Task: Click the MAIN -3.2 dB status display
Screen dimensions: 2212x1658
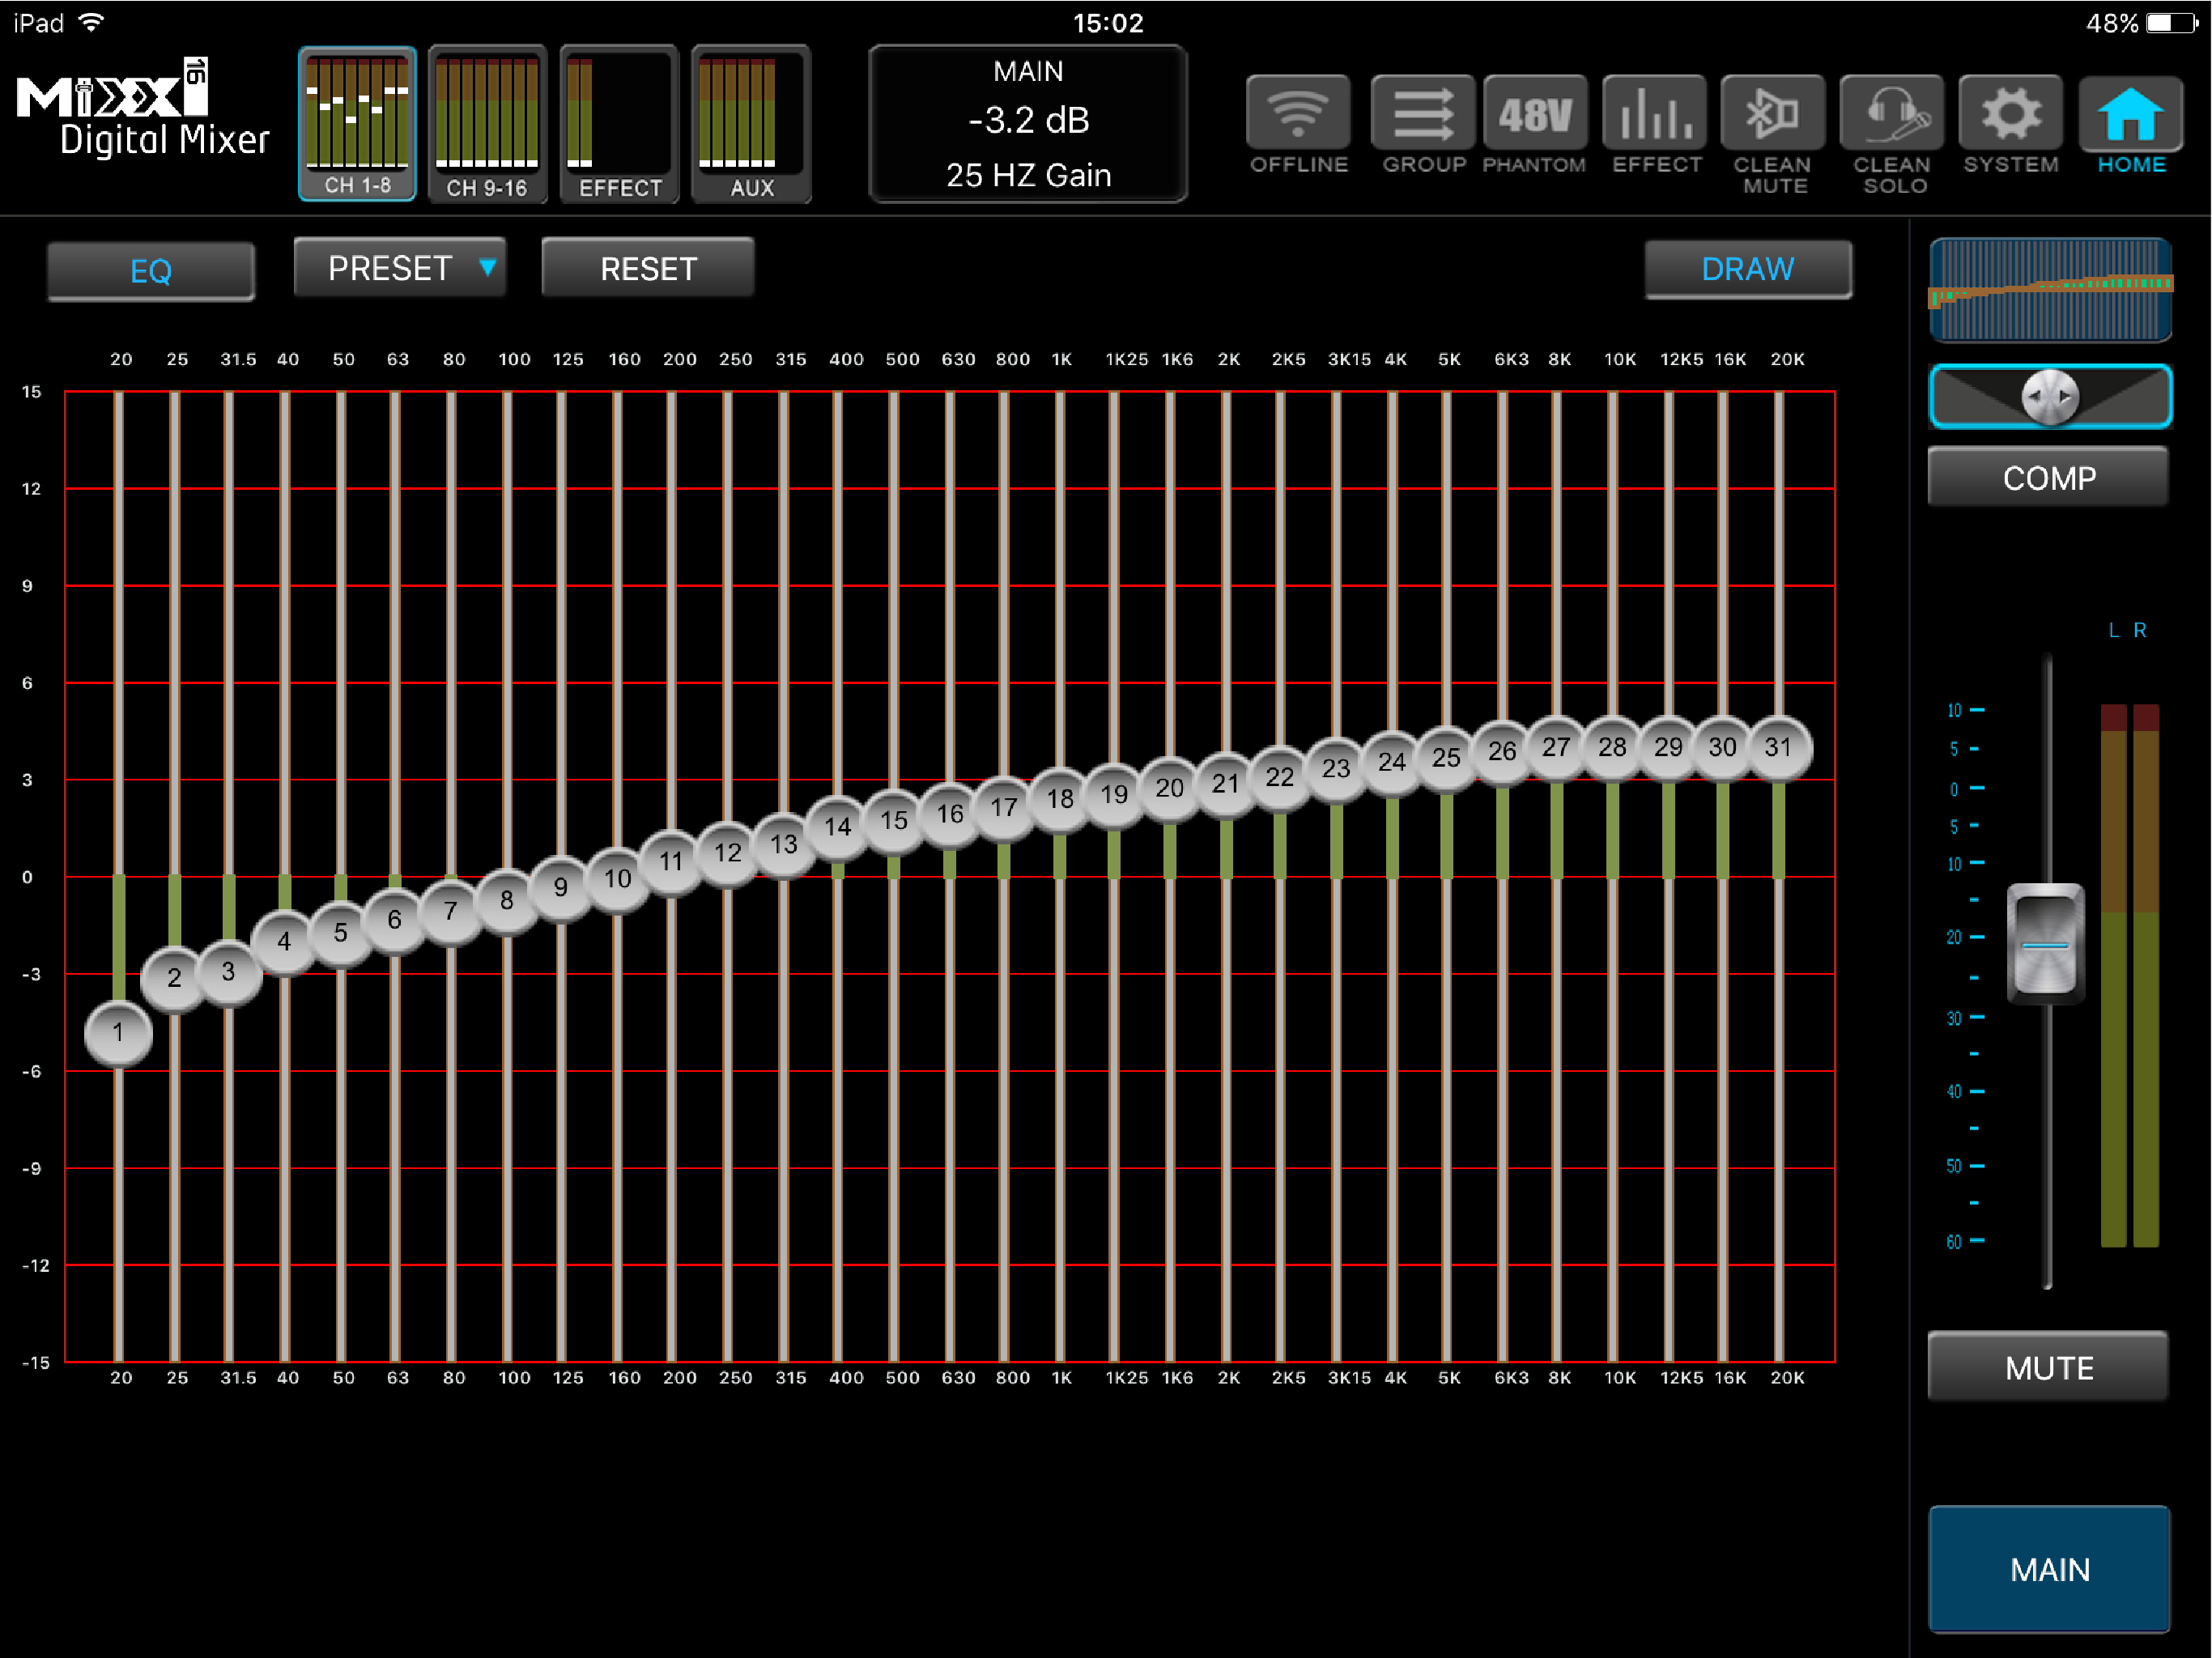Action: (x=1028, y=124)
